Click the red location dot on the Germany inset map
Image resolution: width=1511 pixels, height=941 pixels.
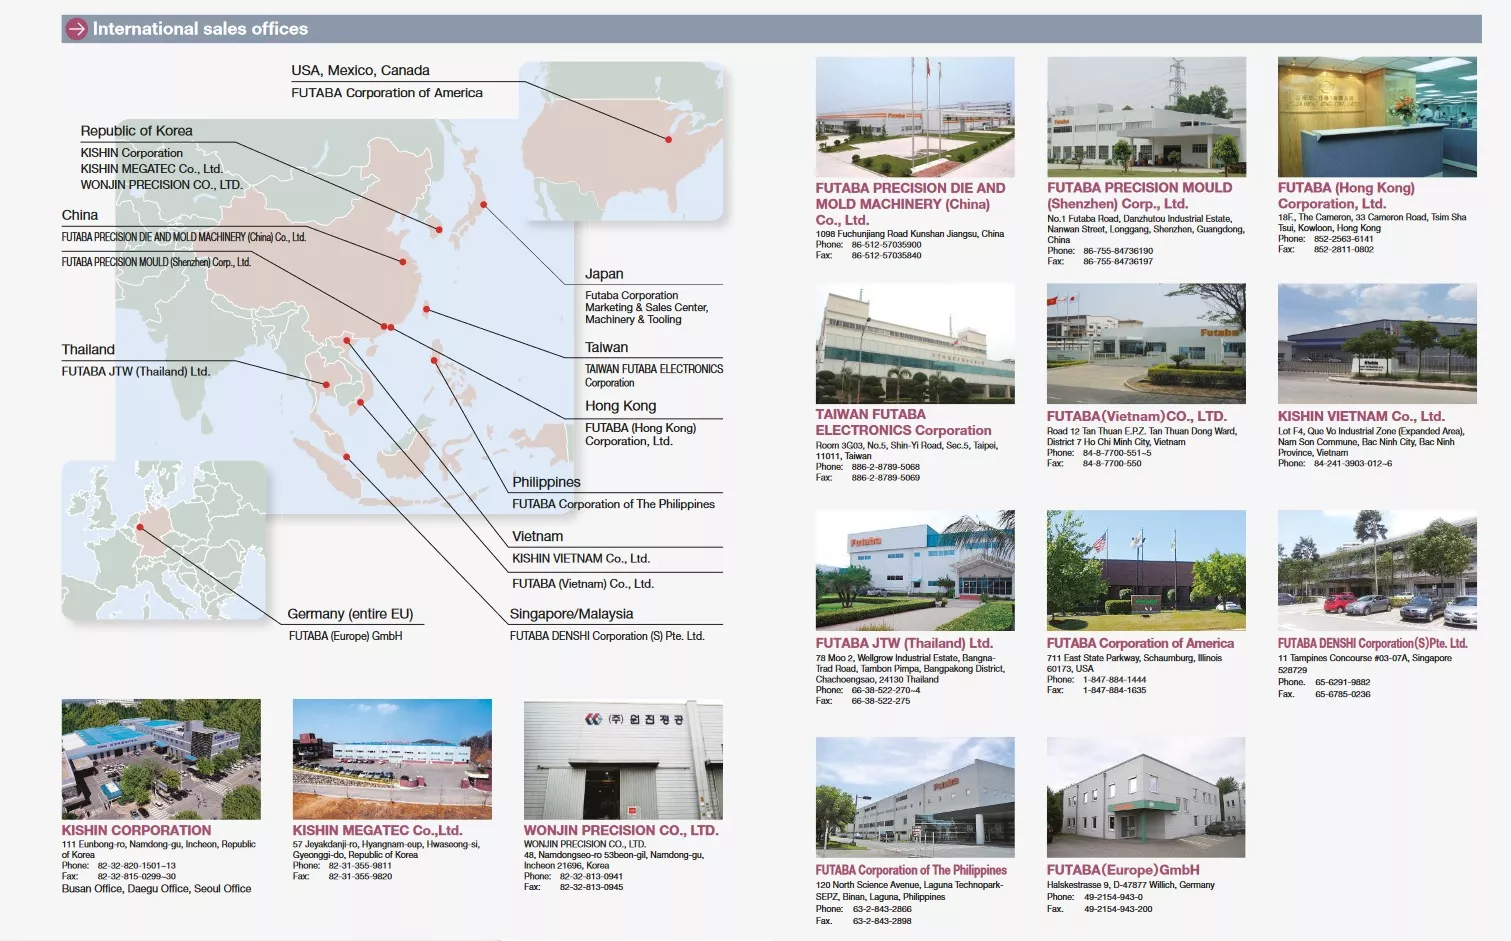(x=140, y=527)
